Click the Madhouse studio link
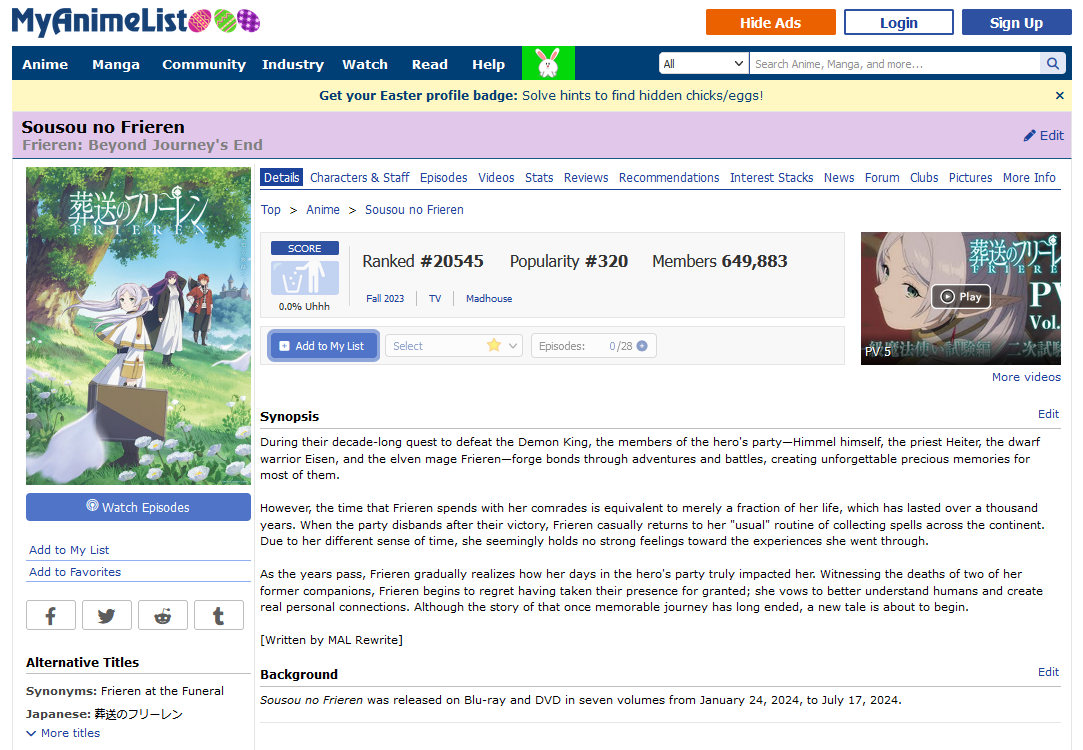This screenshot has height=750, width=1083. pos(489,298)
